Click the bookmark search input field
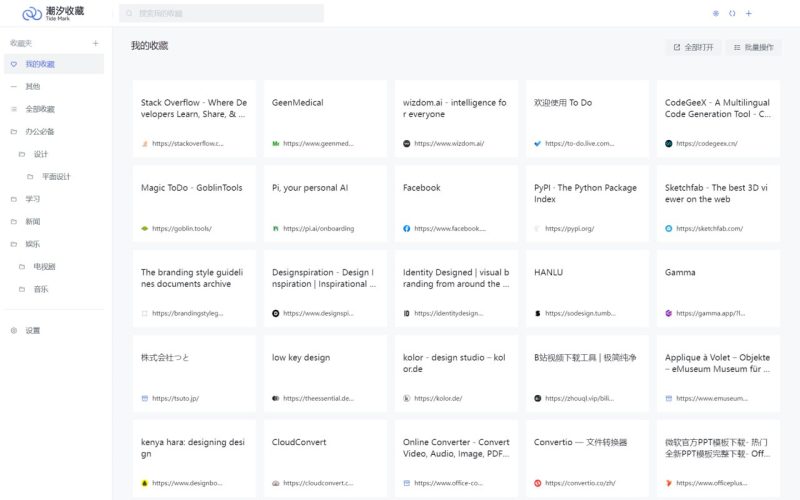The height and width of the screenshot is (500, 800). [x=222, y=13]
